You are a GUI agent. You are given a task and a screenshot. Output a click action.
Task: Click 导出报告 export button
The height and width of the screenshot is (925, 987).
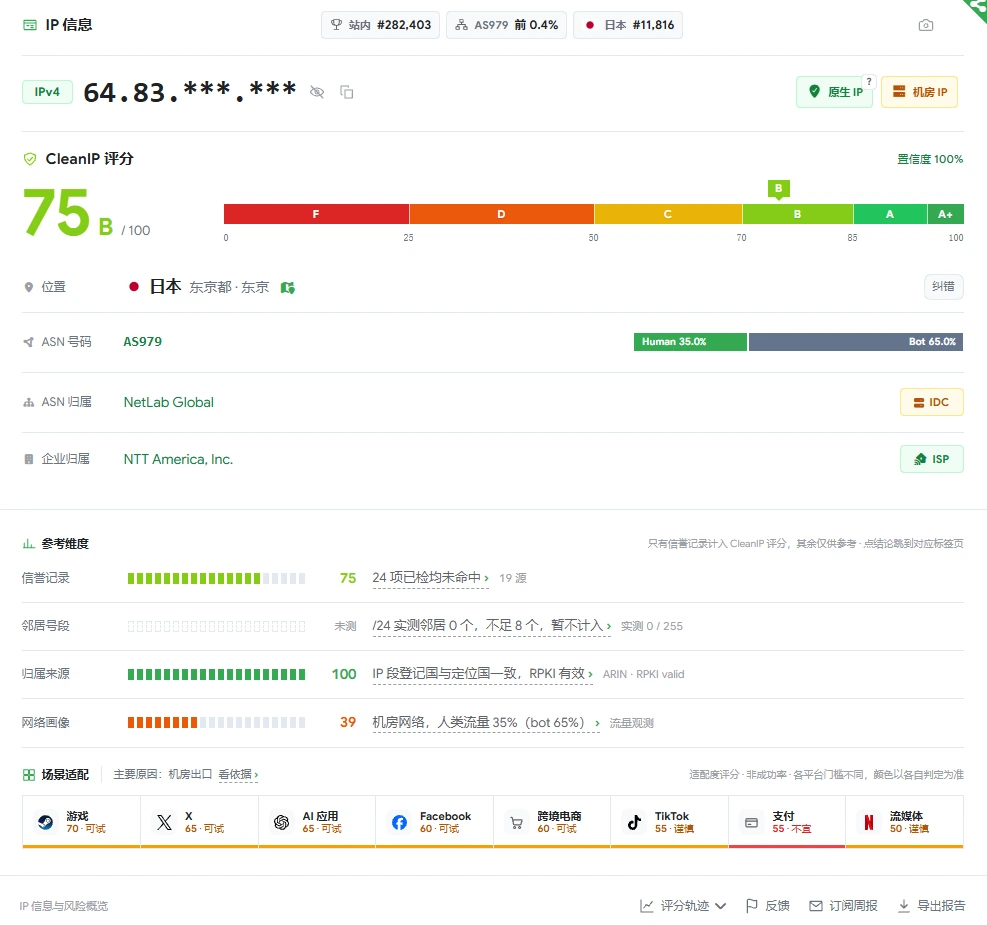click(x=931, y=905)
